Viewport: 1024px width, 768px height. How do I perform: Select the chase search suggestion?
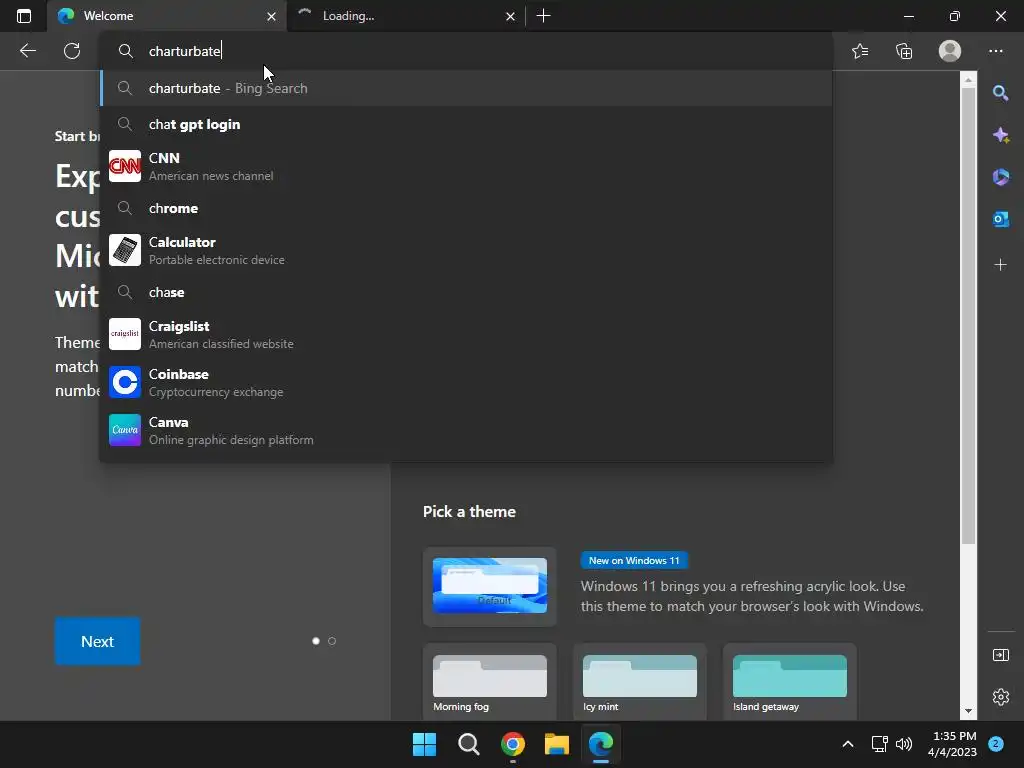coord(466,292)
